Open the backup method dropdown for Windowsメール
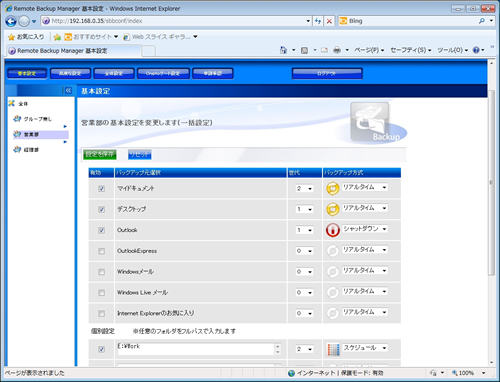This screenshot has height=382, width=500. pos(365,271)
